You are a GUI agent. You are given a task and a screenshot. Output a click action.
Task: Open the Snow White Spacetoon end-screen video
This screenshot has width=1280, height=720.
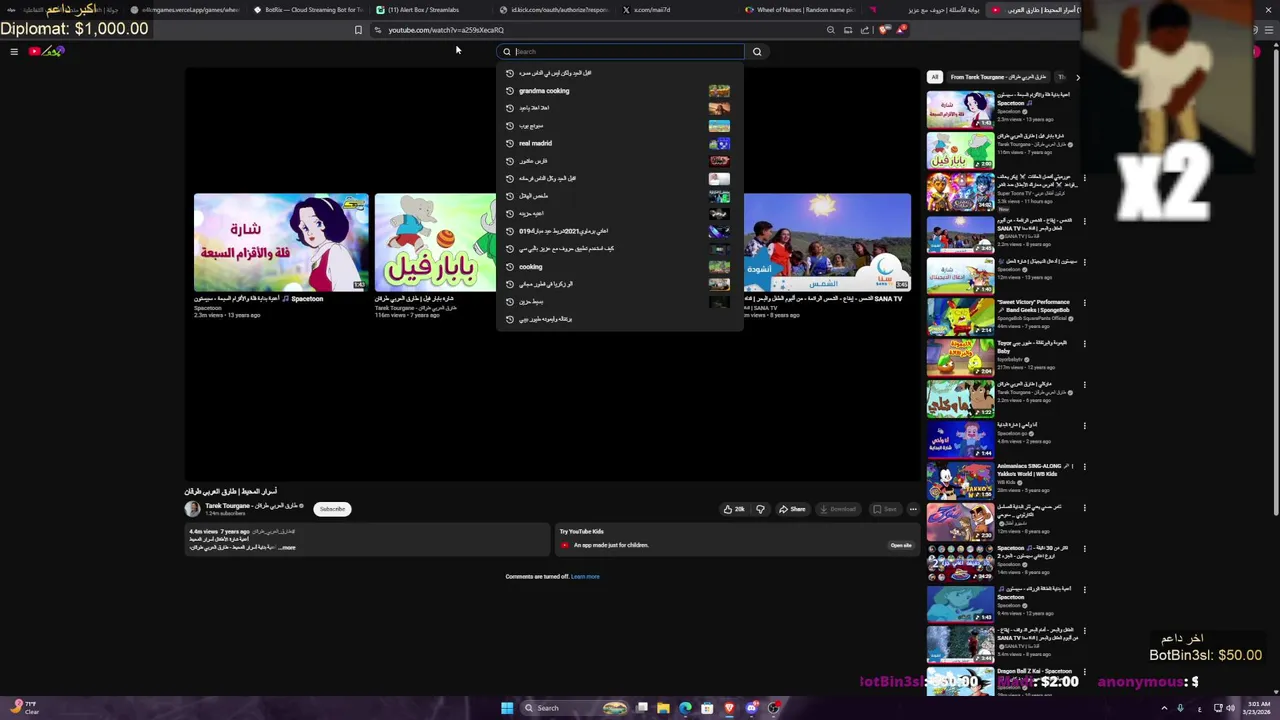click(x=281, y=242)
